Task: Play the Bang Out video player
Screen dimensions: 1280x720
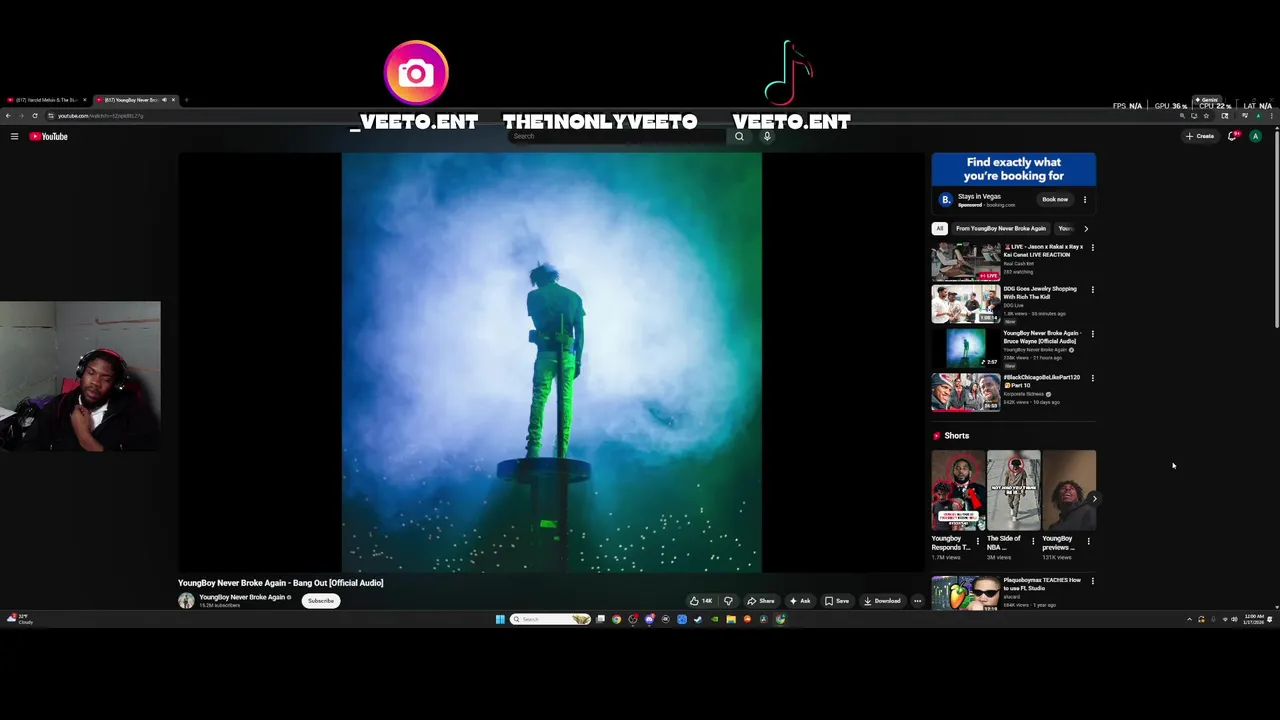Action: 551,362
